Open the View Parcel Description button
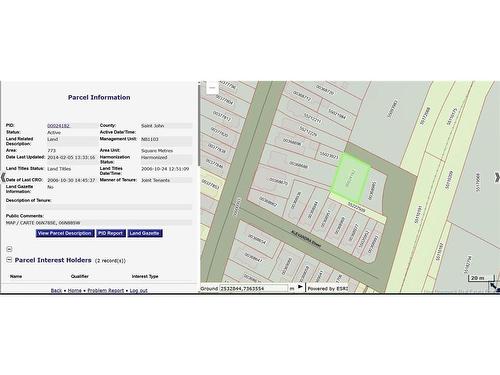 65,233
